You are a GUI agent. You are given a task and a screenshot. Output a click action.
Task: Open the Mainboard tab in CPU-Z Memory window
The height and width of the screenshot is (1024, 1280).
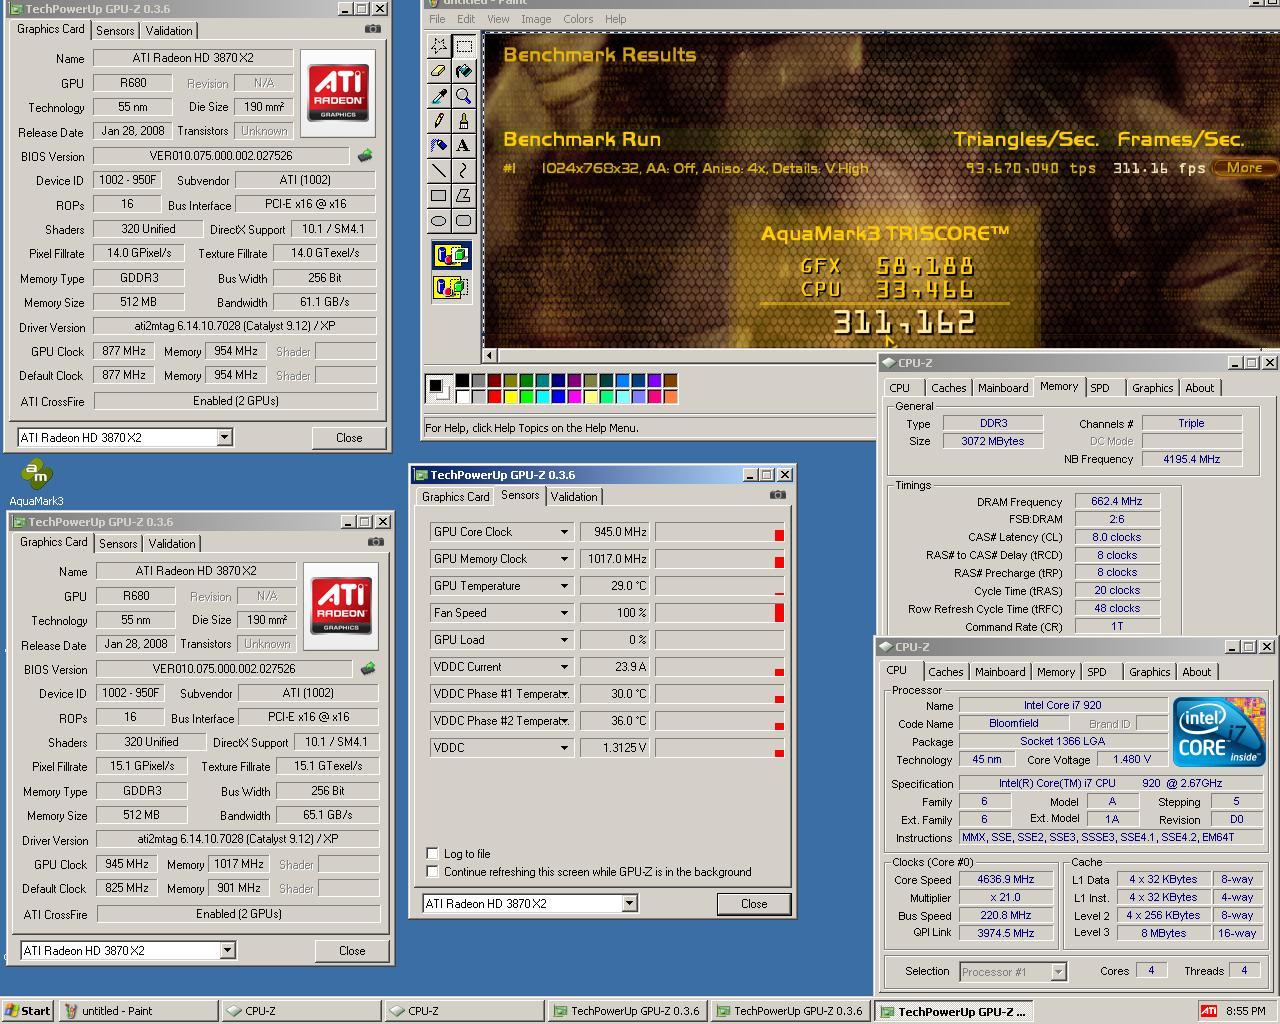[1003, 388]
